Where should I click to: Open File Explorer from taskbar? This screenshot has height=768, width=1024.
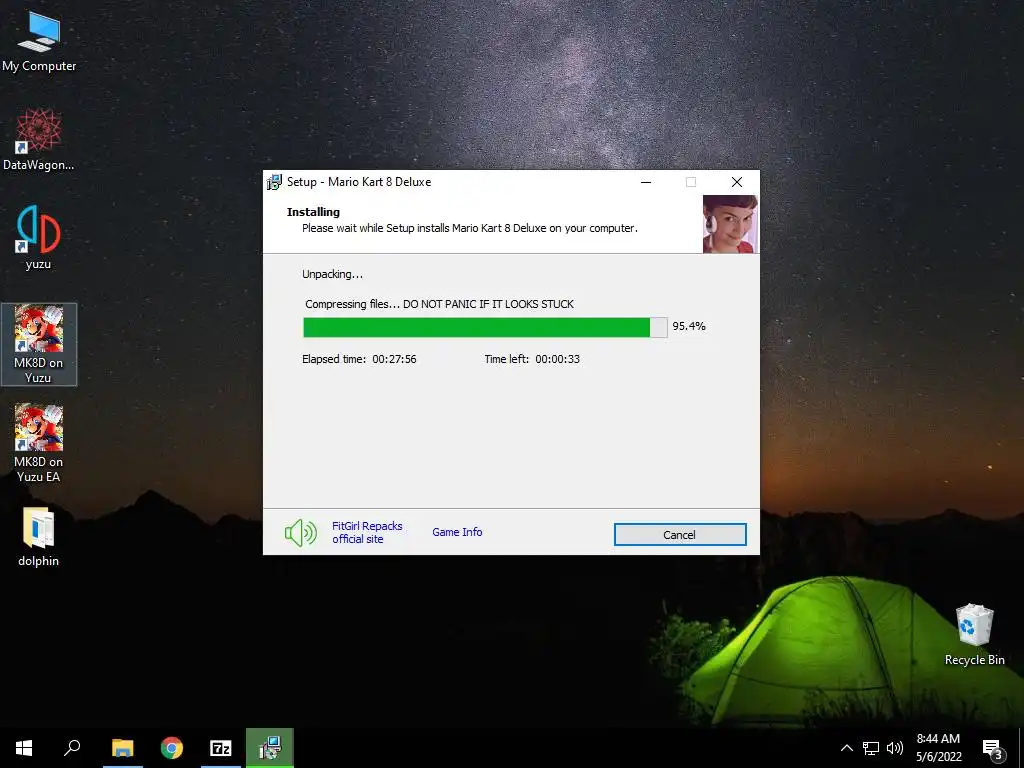click(122, 748)
